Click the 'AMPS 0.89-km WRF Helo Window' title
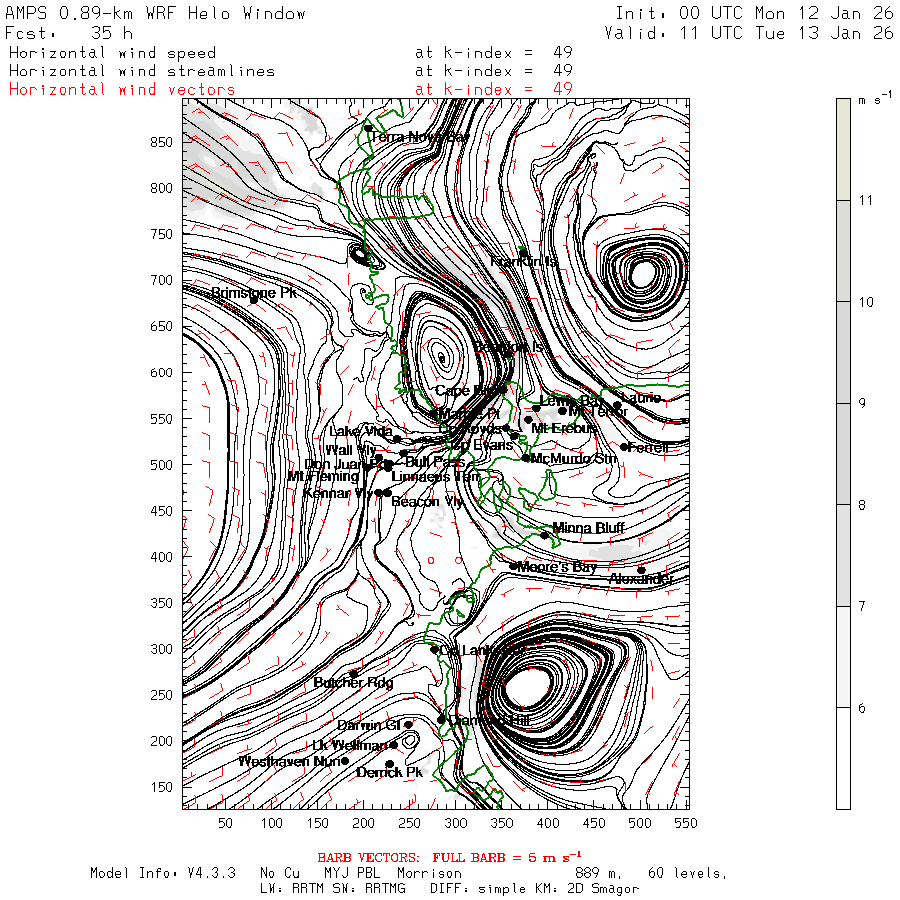 tap(155, 13)
